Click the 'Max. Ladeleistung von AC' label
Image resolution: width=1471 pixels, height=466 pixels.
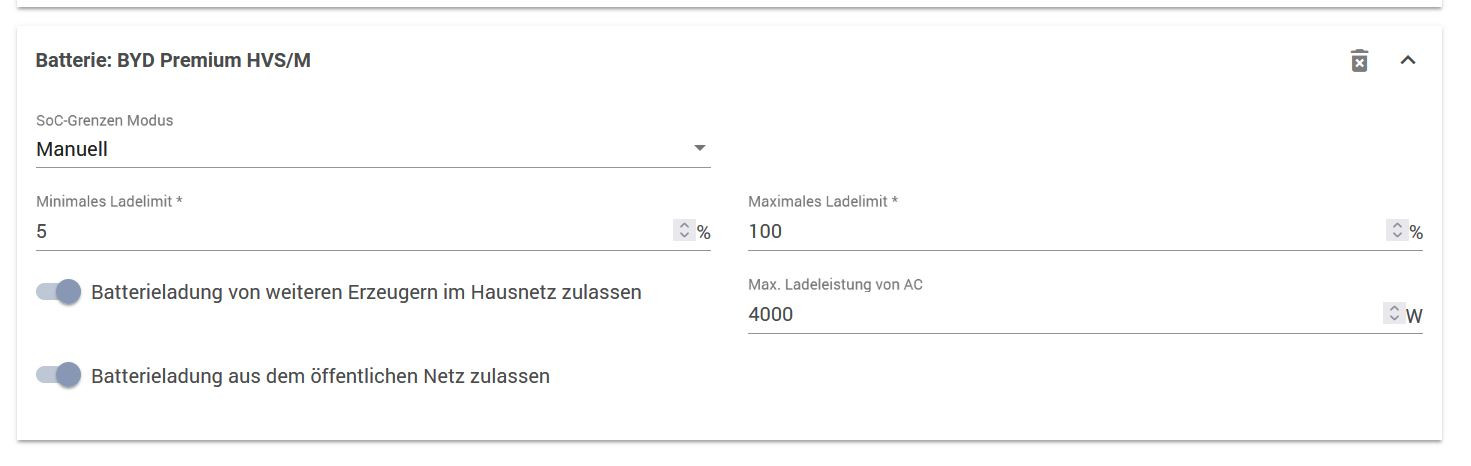tap(835, 285)
